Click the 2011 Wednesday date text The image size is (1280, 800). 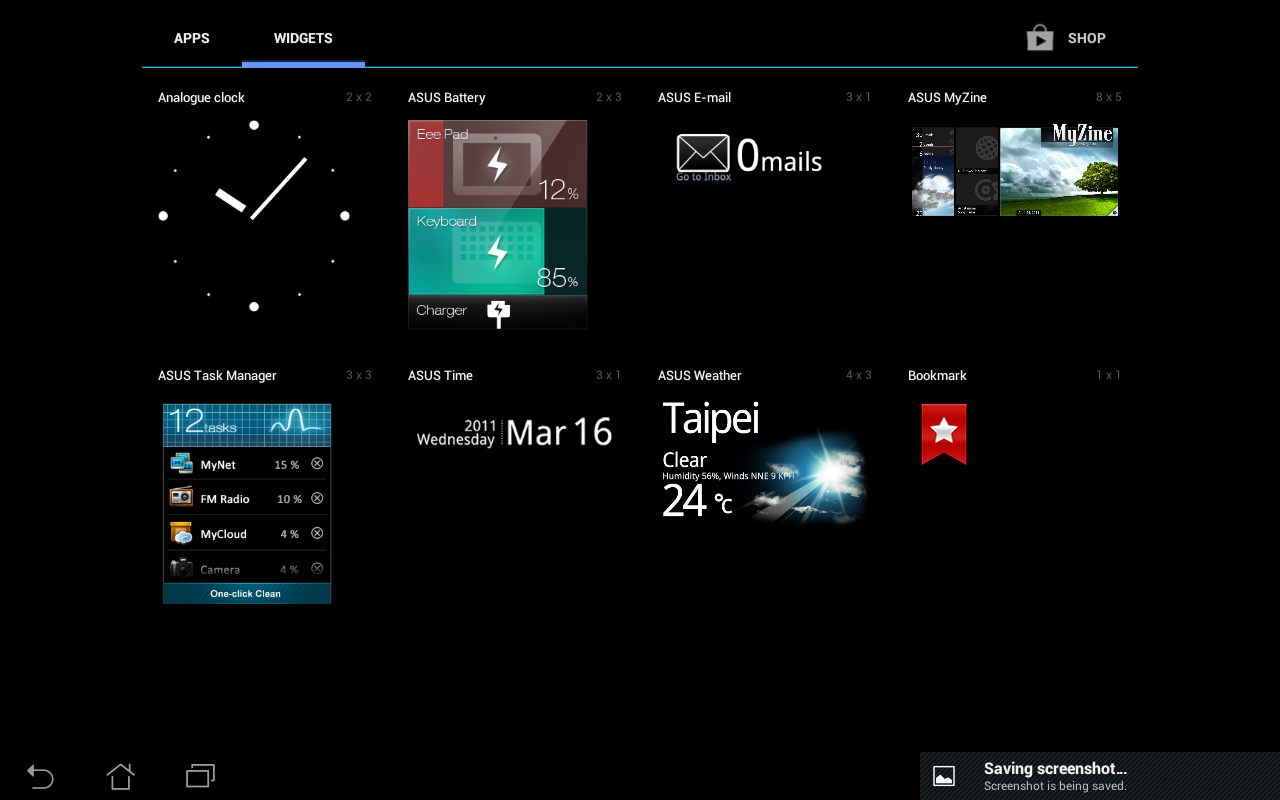[456, 432]
